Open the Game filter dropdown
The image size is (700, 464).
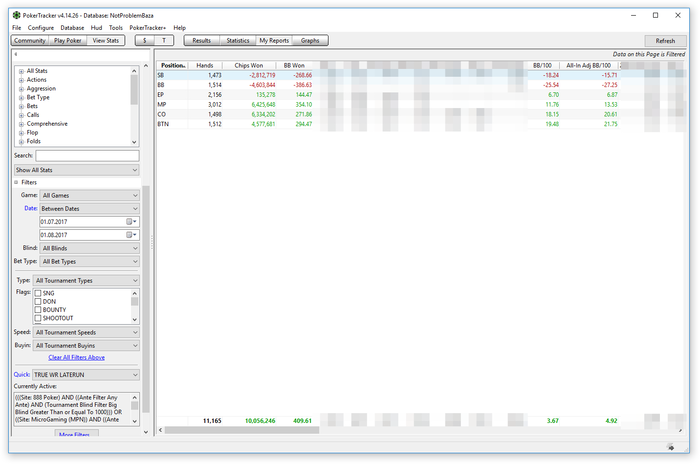click(x=89, y=195)
